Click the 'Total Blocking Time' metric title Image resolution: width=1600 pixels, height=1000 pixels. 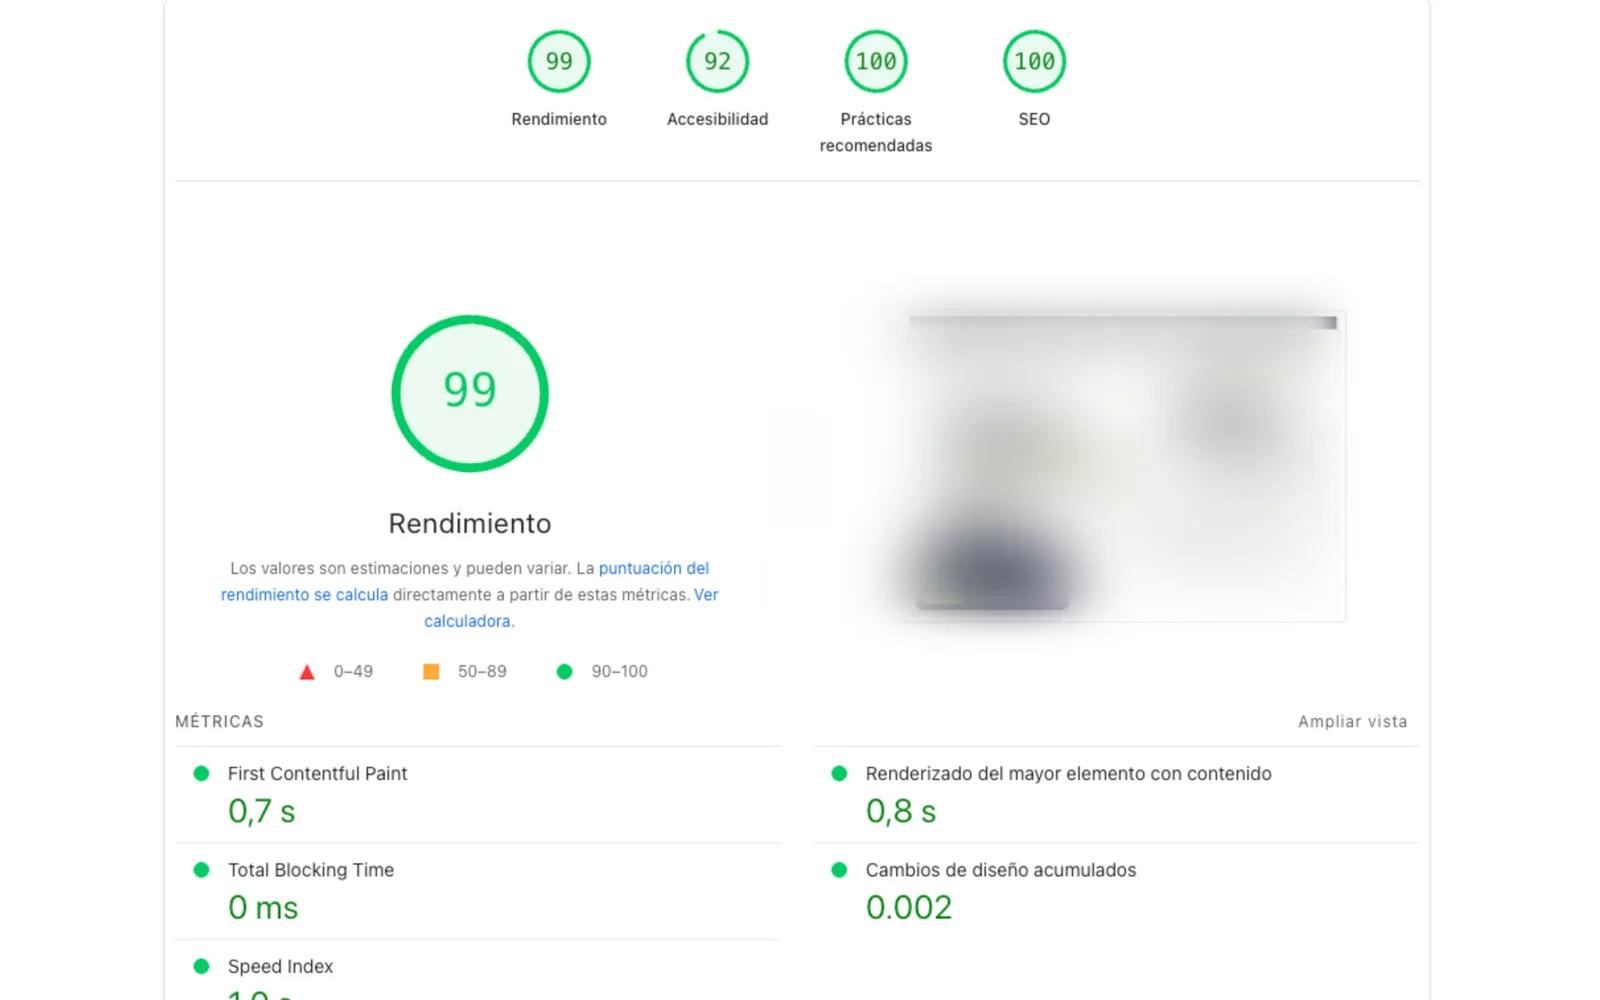(311, 870)
